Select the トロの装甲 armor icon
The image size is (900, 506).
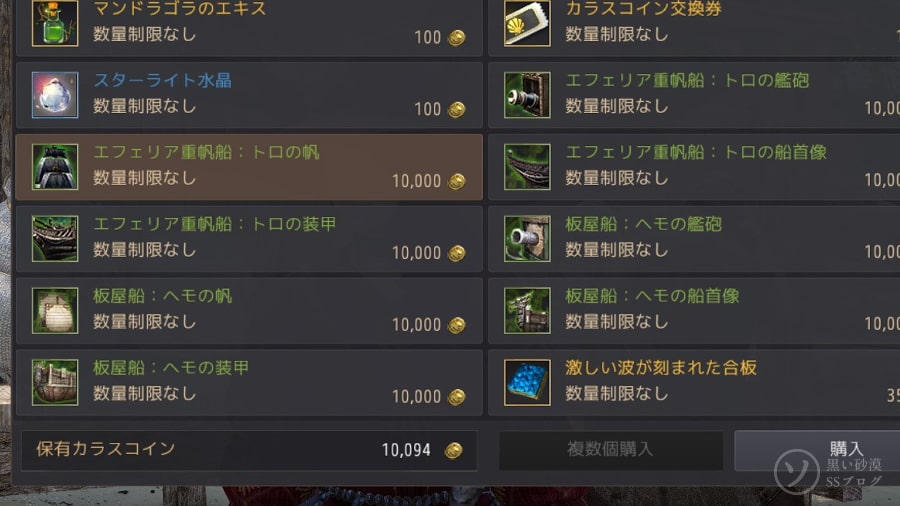tap(55, 238)
